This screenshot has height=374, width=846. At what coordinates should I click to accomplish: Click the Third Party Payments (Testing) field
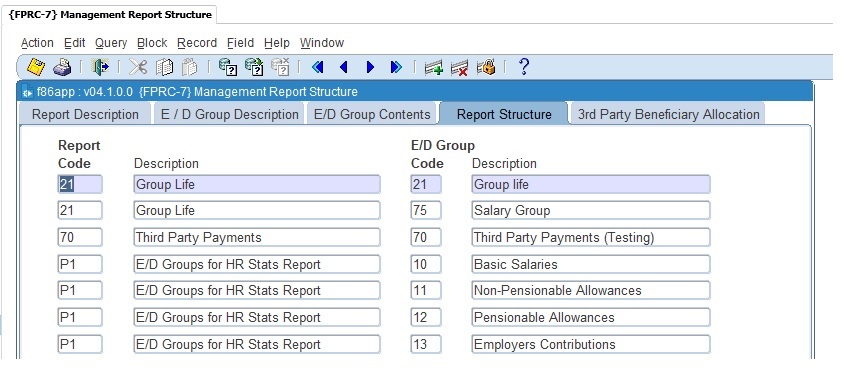[x=591, y=237]
